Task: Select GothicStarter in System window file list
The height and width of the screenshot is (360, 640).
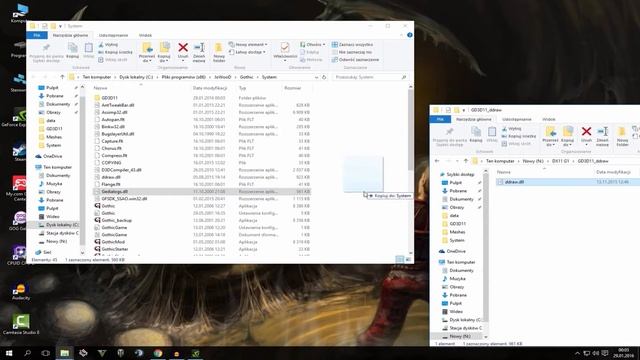Action: 115,249
